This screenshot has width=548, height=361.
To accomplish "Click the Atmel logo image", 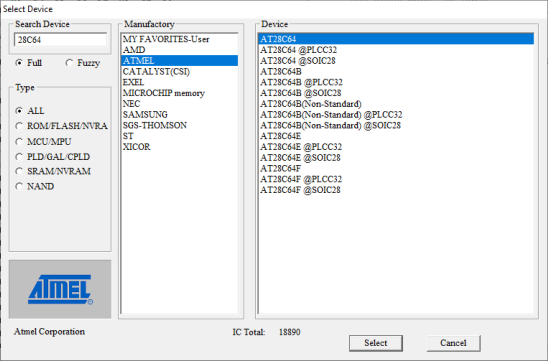I will coord(60,289).
